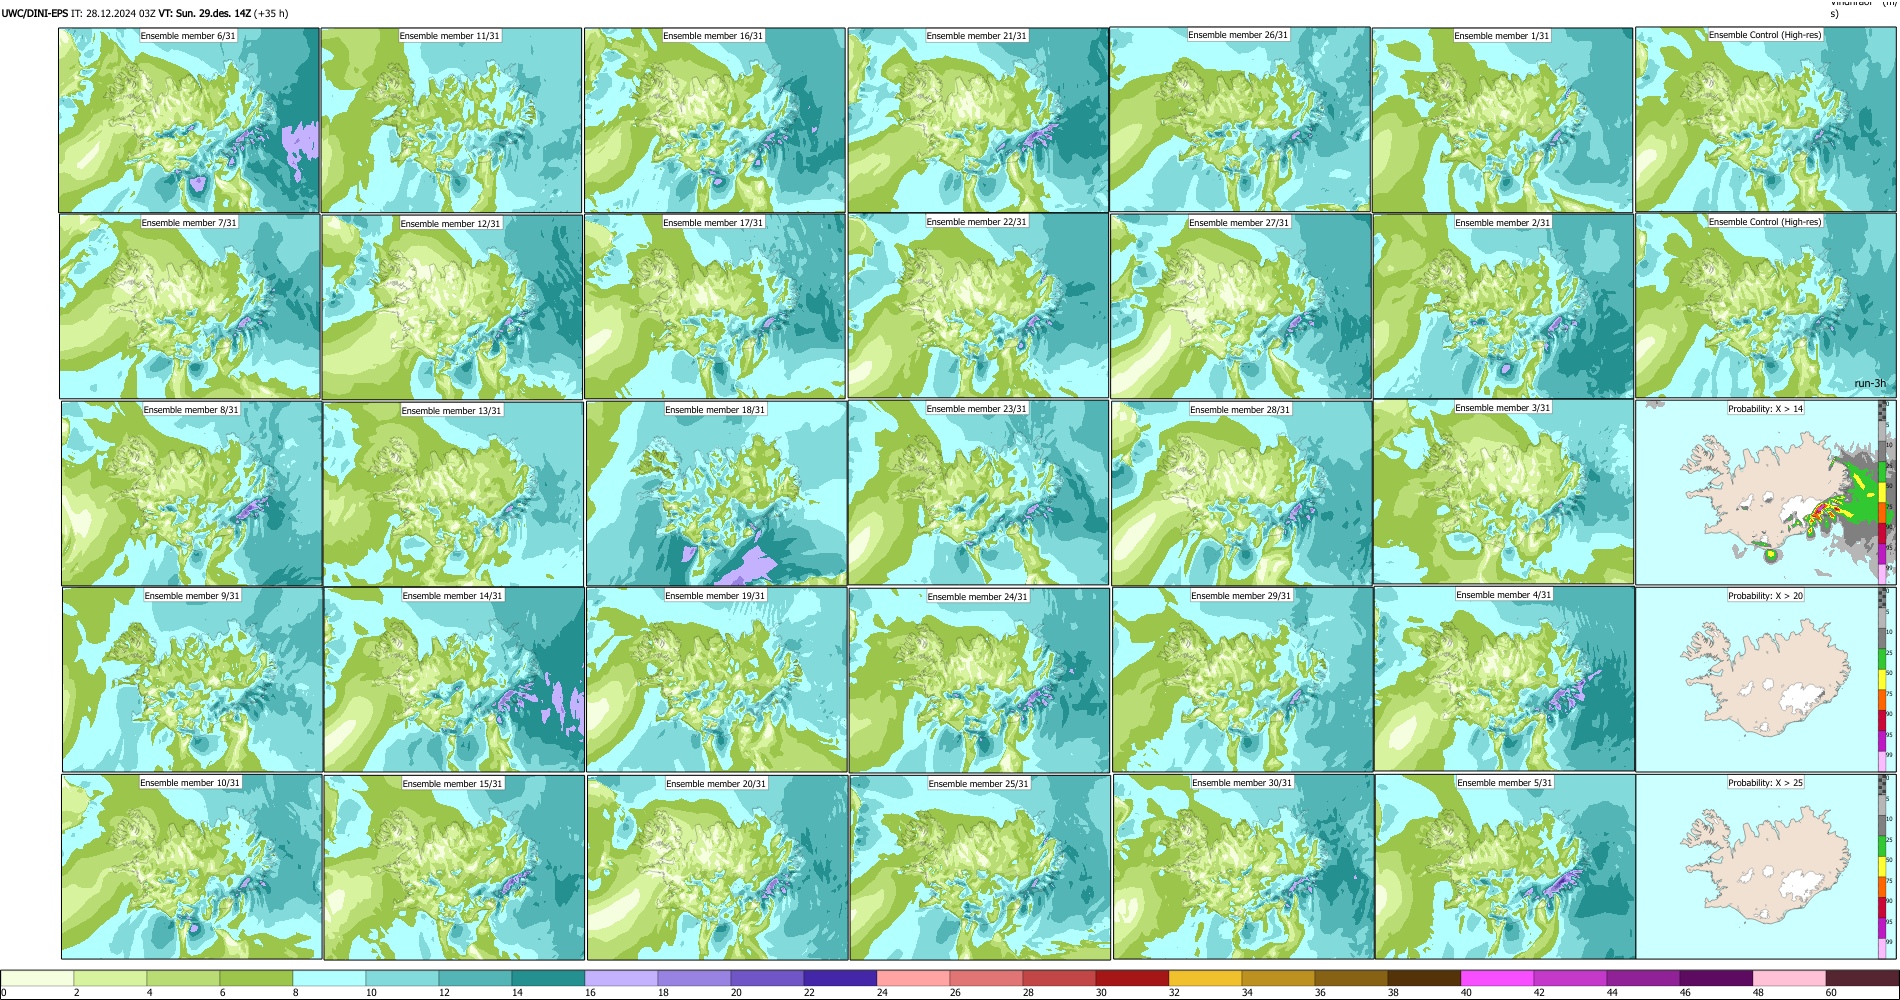
Task: Pick the magenta 40–42 legend swatch
Action: click(x=1497, y=978)
